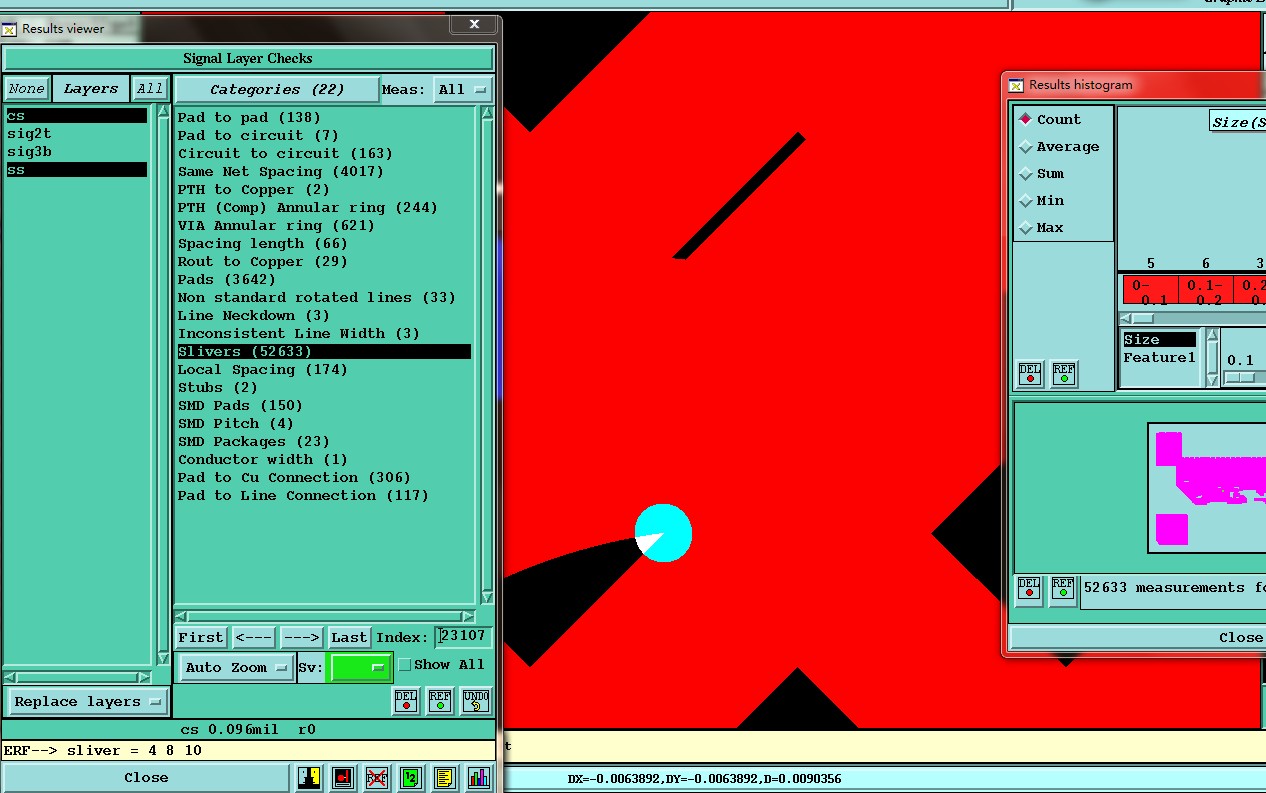
Task: Click the crossed-out REF icon
Action: pyautogui.click(x=376, y=777)
